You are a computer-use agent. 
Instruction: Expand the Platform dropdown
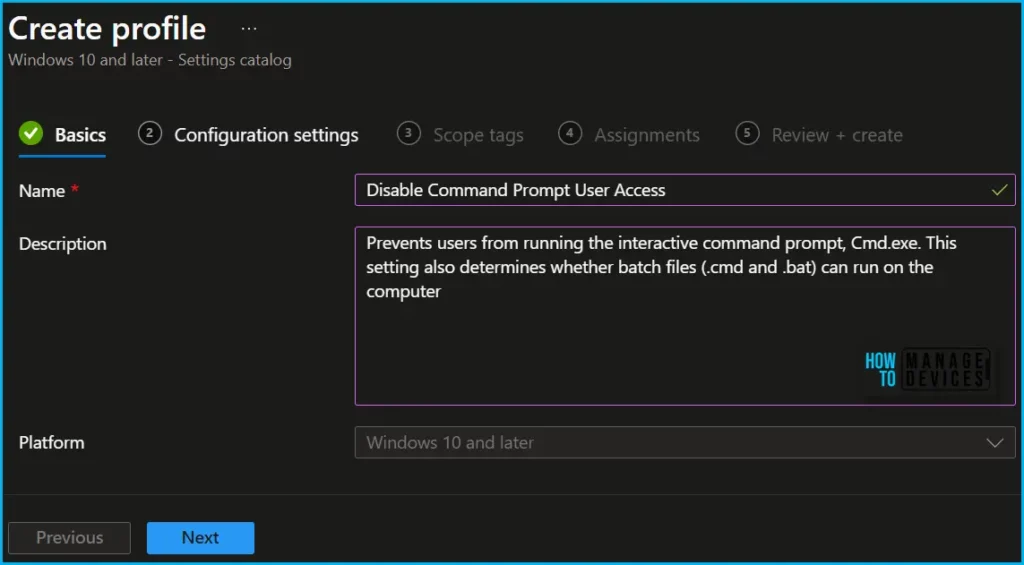pyautogui.click(x=685, y=442)
